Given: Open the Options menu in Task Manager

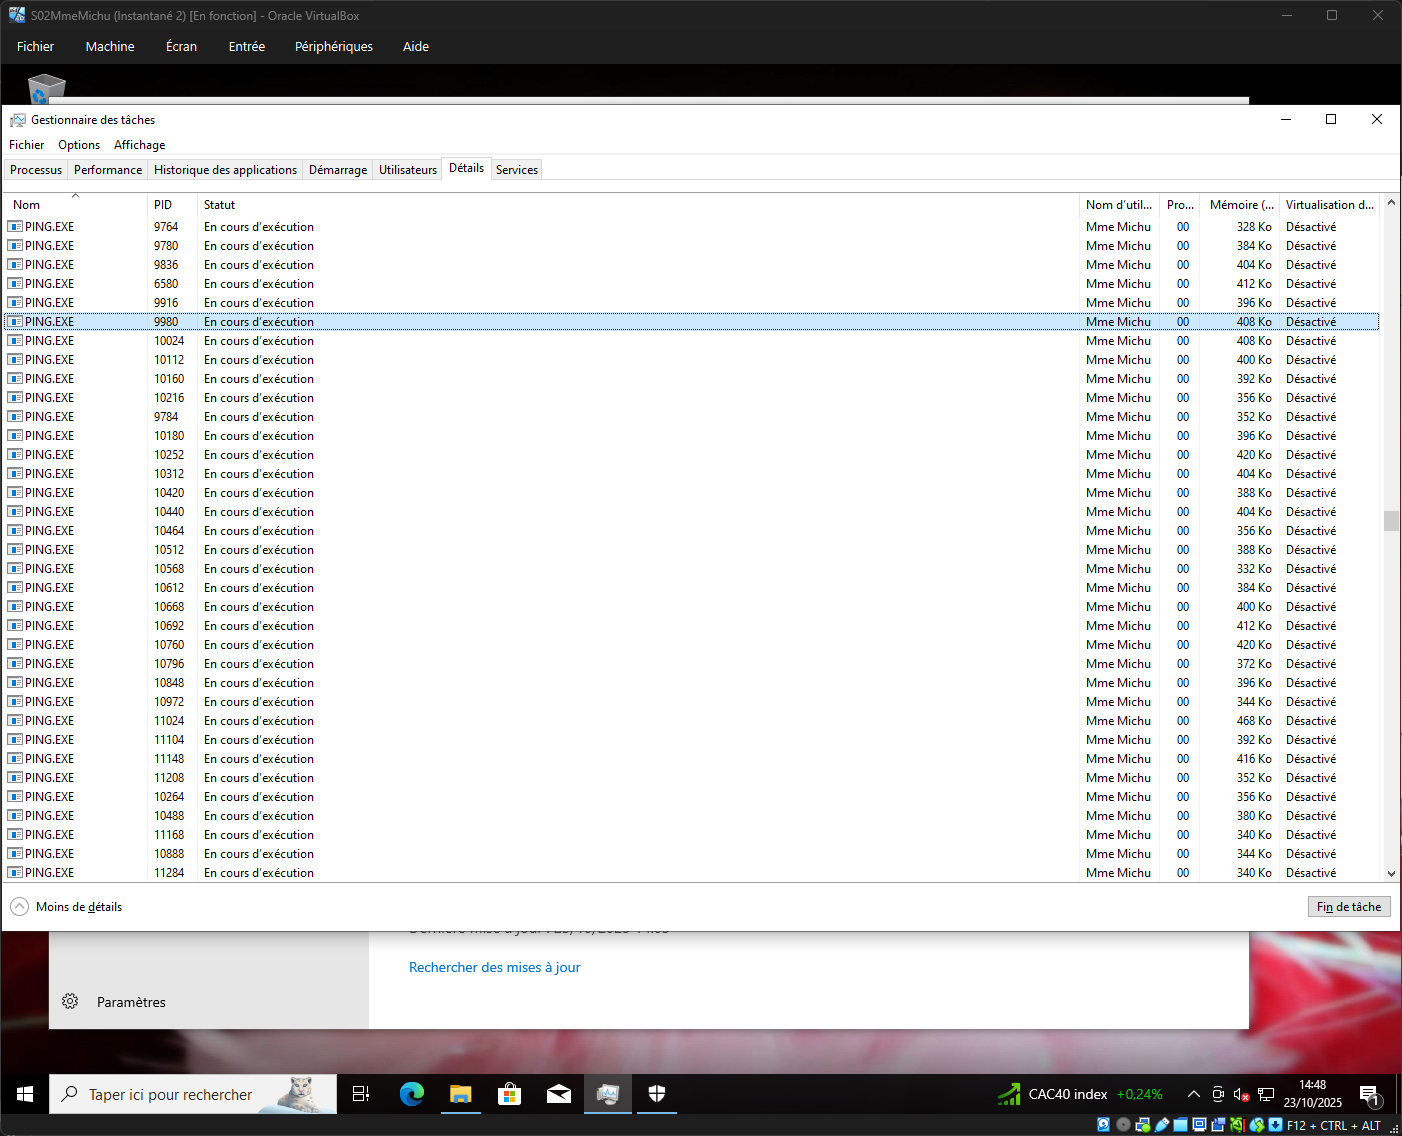Looking at the screenshot, I should click(x=79, y=145).
